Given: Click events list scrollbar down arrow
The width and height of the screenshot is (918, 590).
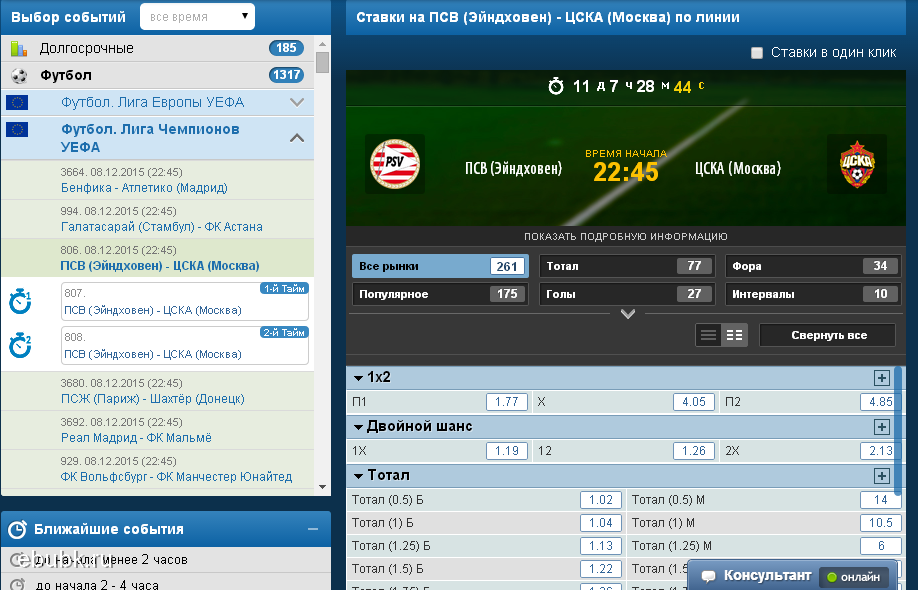Looking at the screenshot, I should pos(323,487).
